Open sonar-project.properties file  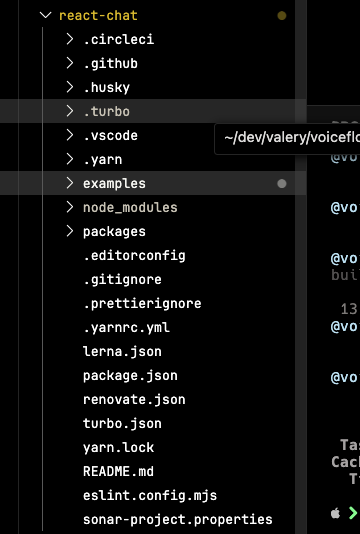tap(177, 520)
